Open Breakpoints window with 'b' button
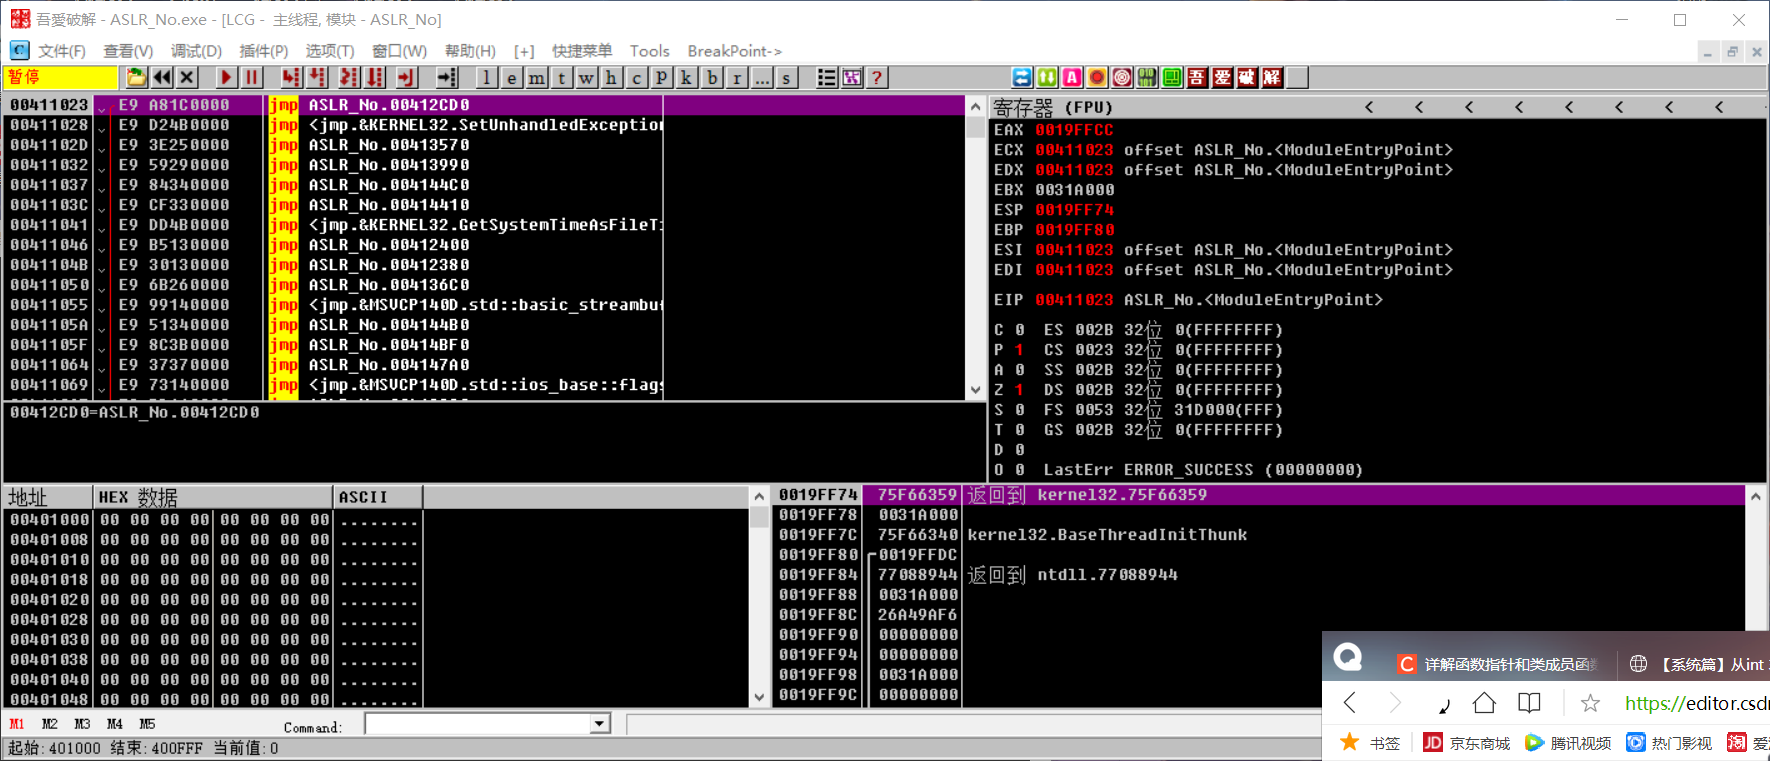The width and height of the screenshot is (1770, 761). click(711, 77)
